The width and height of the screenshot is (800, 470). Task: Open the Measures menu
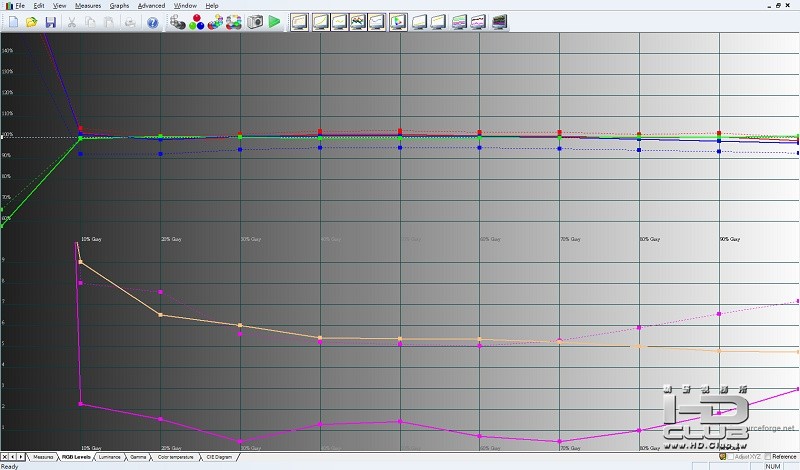pos(88,6)
